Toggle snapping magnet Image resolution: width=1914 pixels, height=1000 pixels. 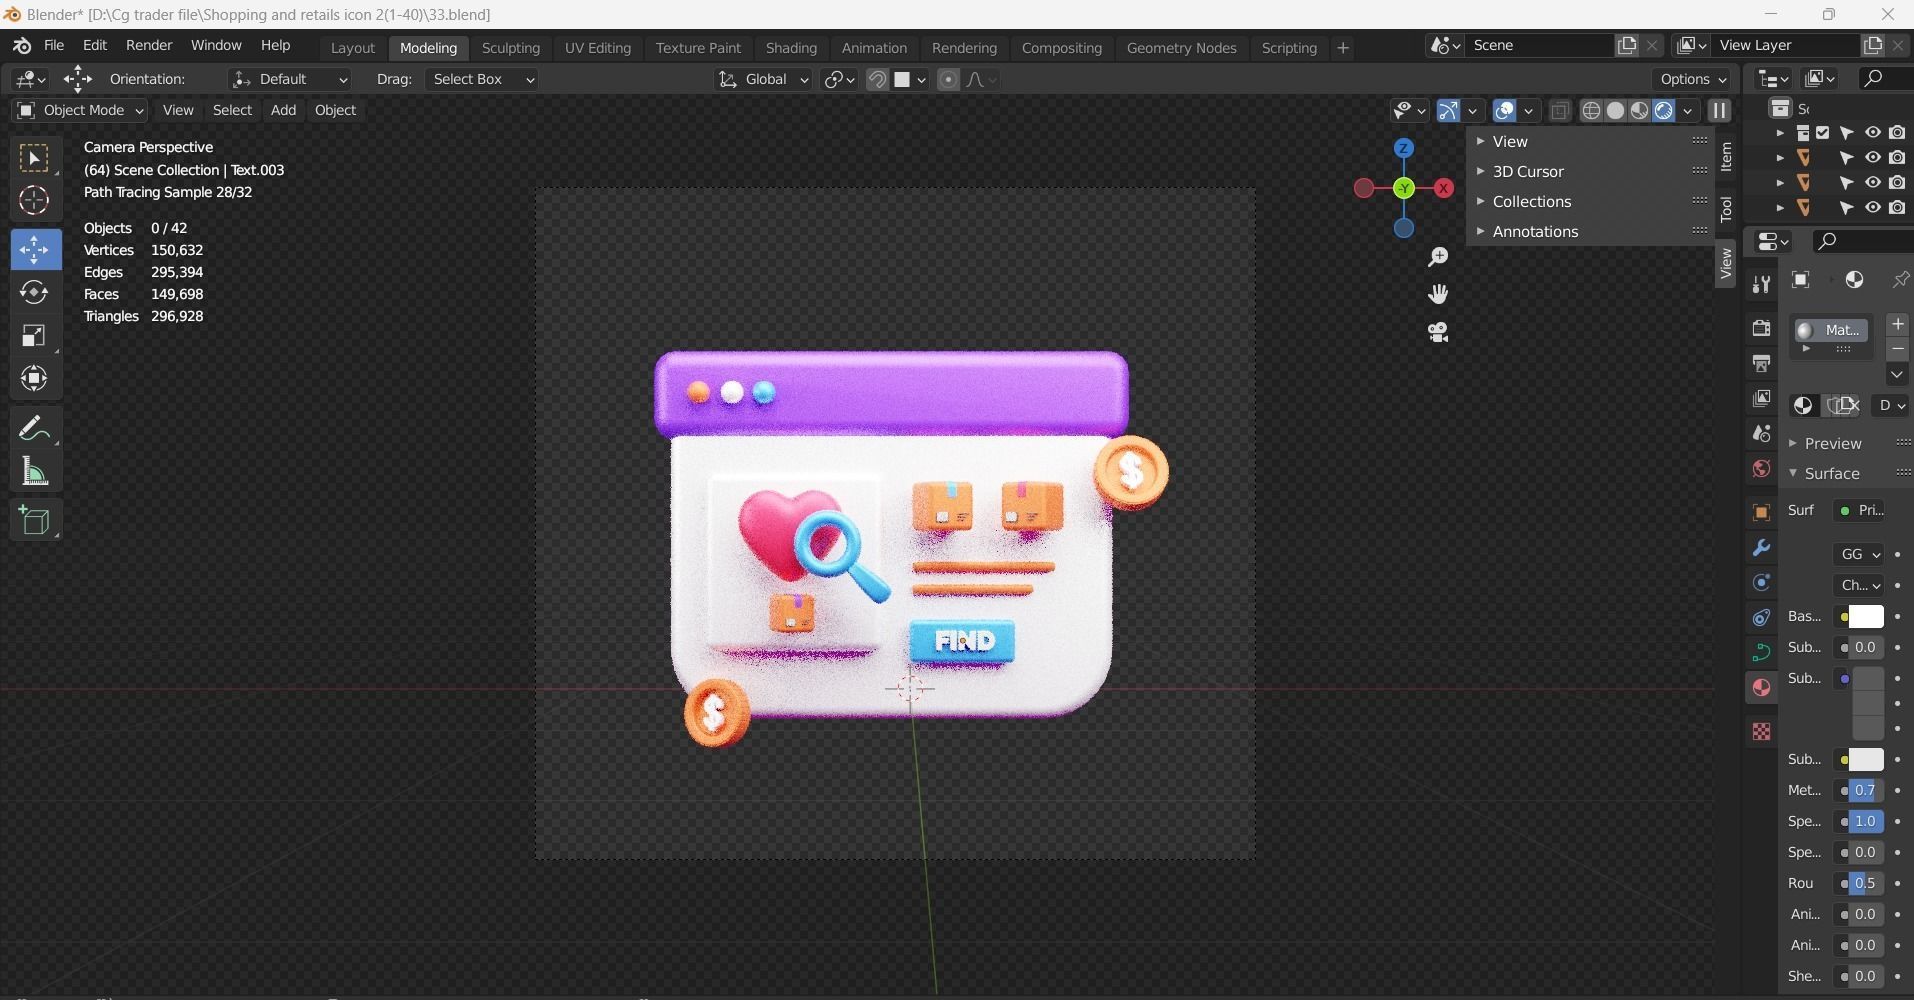tap(877, 79)
